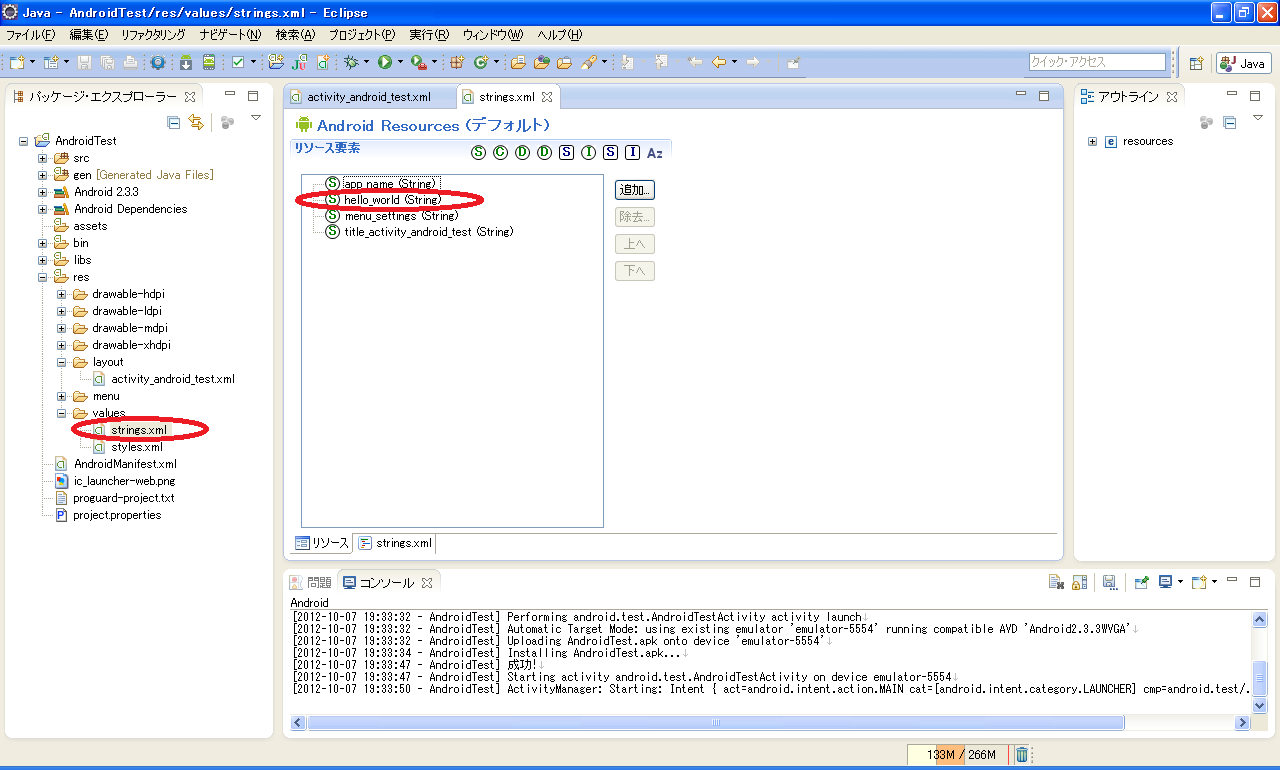The width and height of the screenshot is (1280, 770).
Task: Click the Quick Access search field
Action: pos(1097,62)
